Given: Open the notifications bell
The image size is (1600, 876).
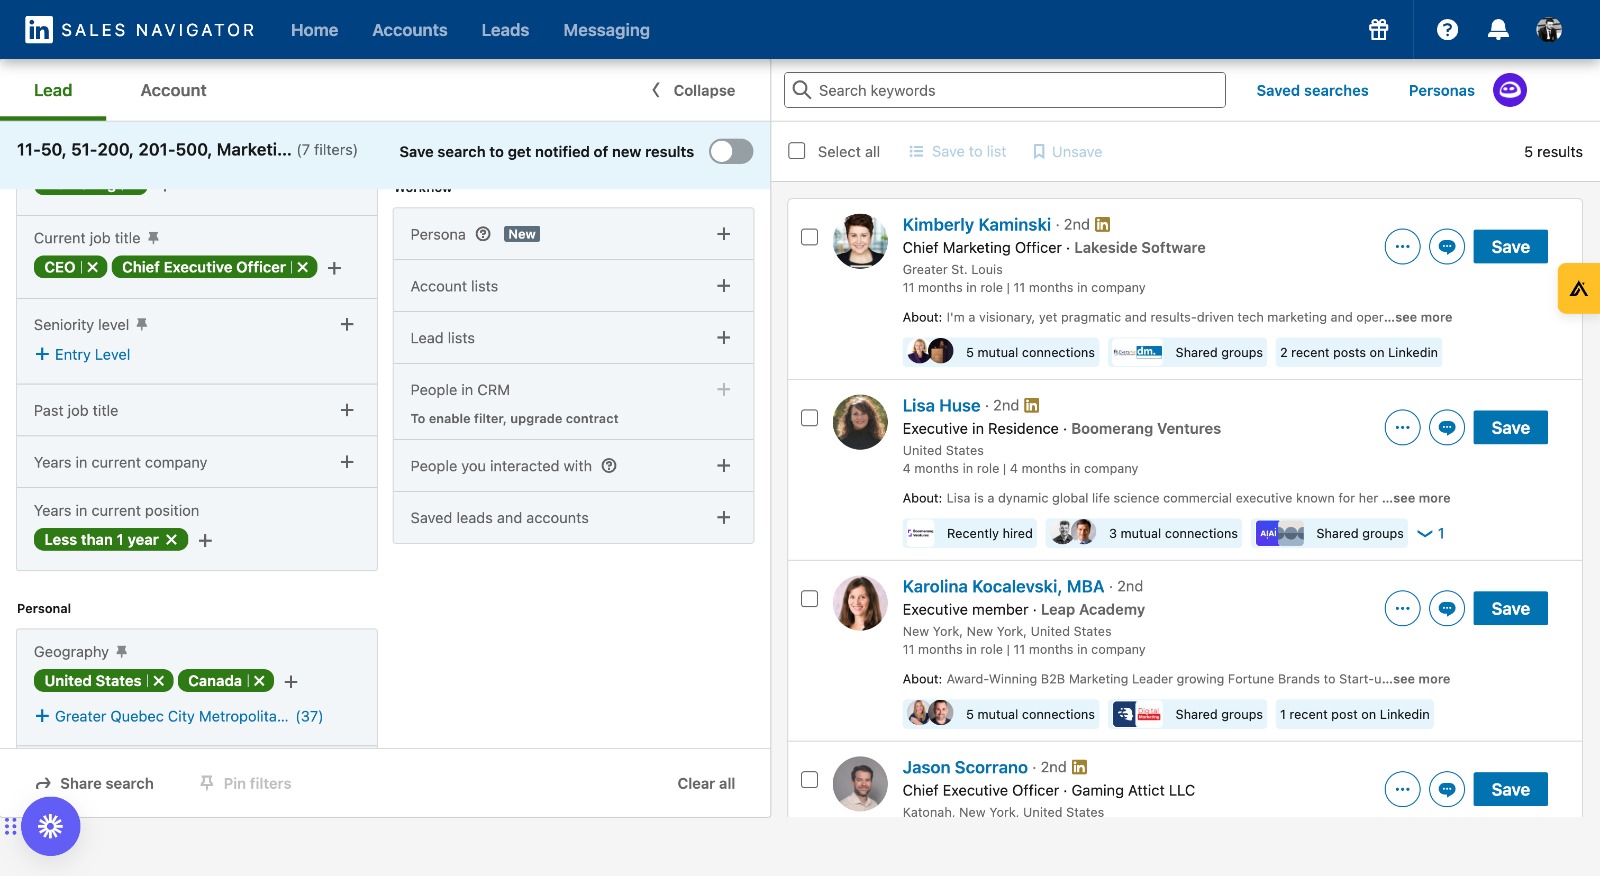Looking at the screenshot, I should 1498,30.
